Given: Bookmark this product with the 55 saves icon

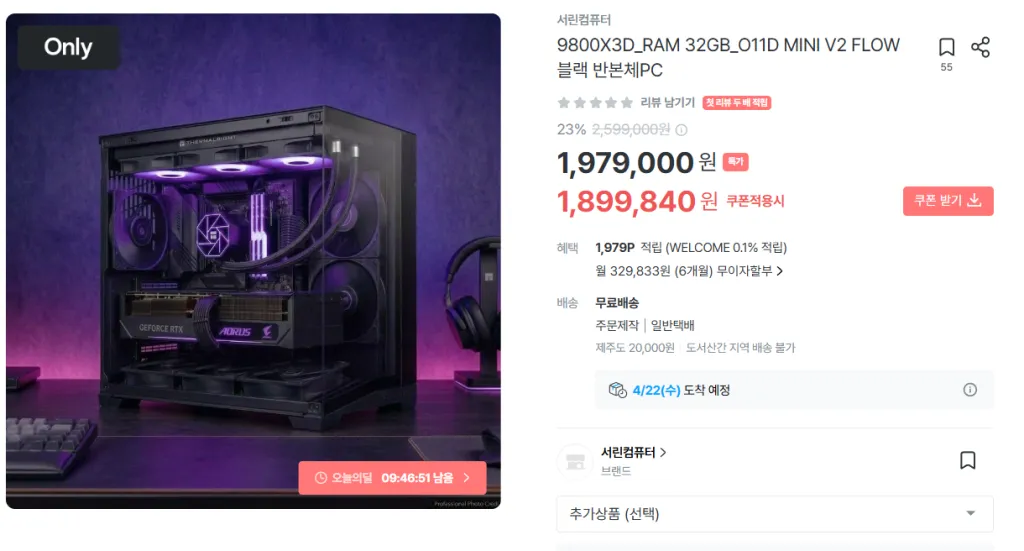Looking at the screenshot, I should (x=946, y=47).
